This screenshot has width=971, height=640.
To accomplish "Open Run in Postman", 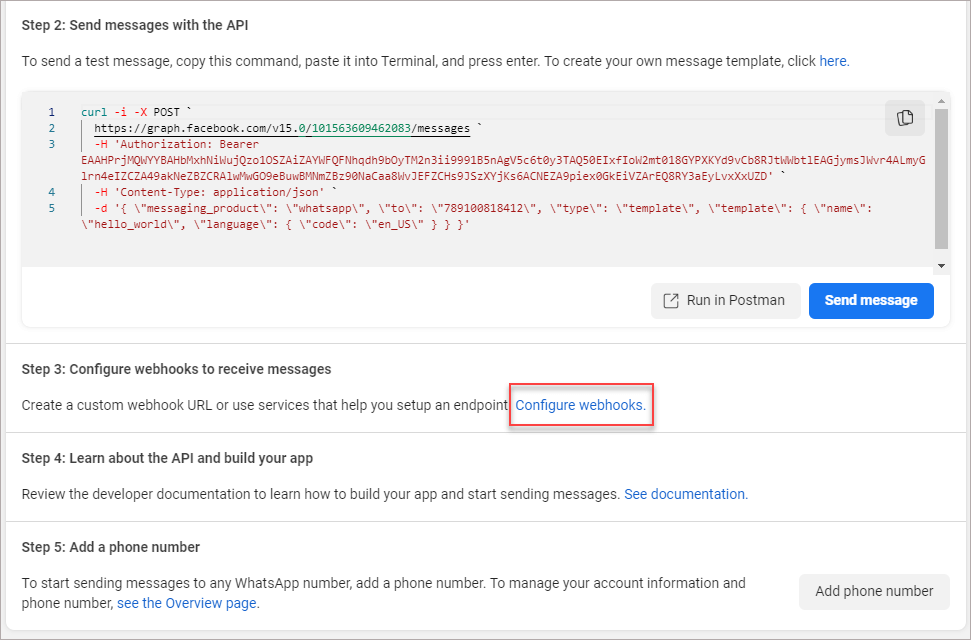I will pos(725,300).
